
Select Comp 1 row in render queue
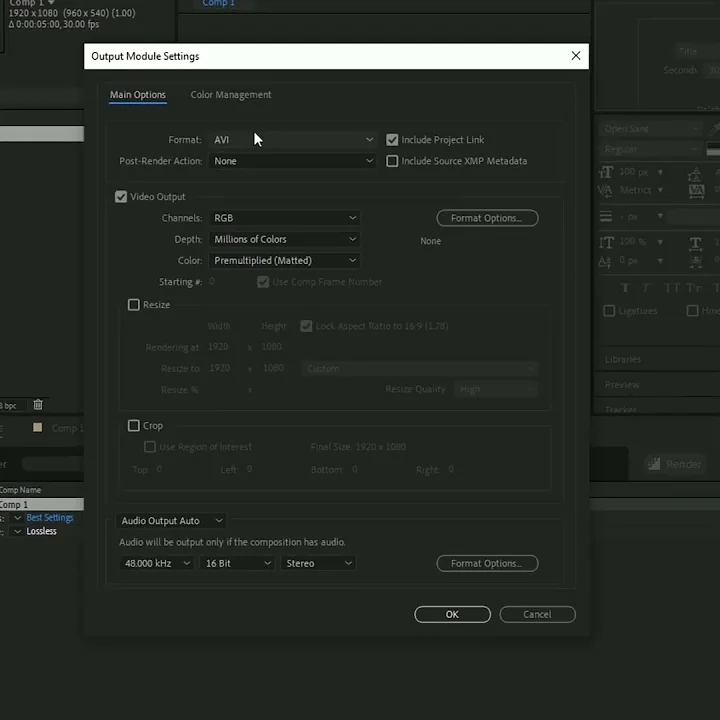pos(42,504)
